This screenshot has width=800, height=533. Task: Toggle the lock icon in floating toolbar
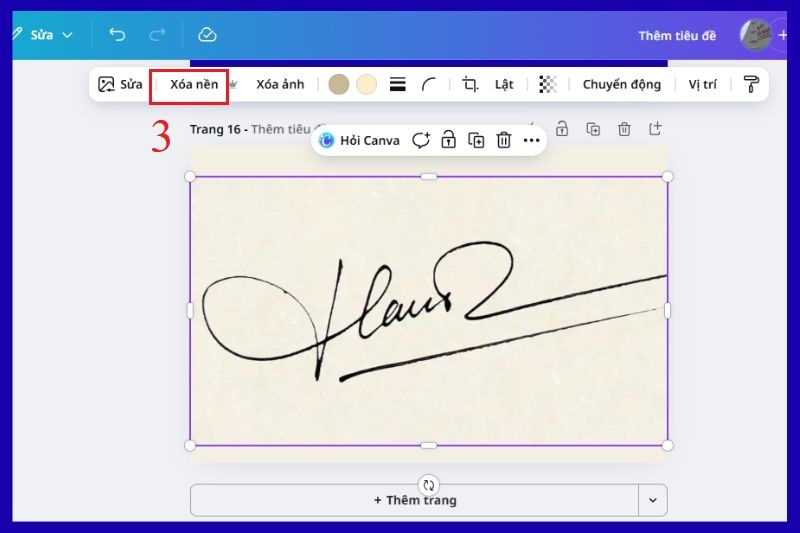448,140
